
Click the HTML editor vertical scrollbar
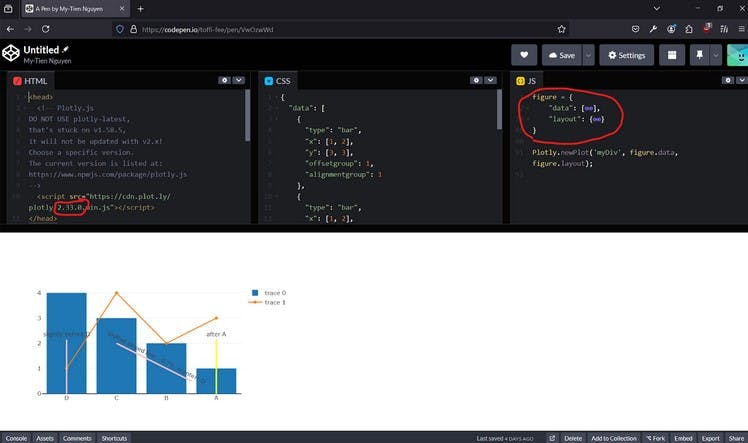pyautogui.click(x=248, y=115)
